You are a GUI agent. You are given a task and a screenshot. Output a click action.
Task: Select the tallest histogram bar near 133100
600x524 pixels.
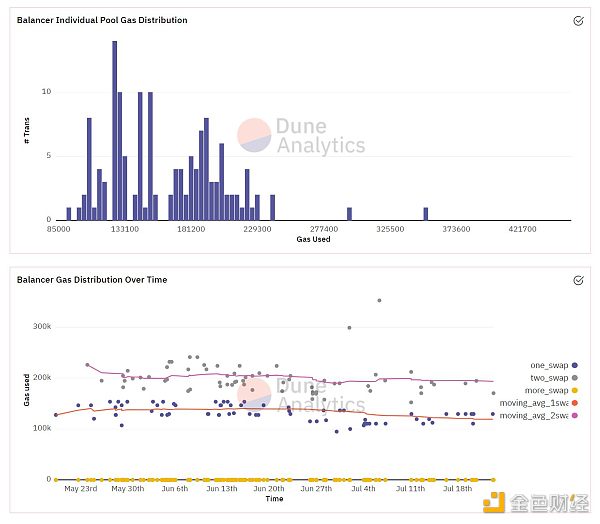click(x=115, y=130)
